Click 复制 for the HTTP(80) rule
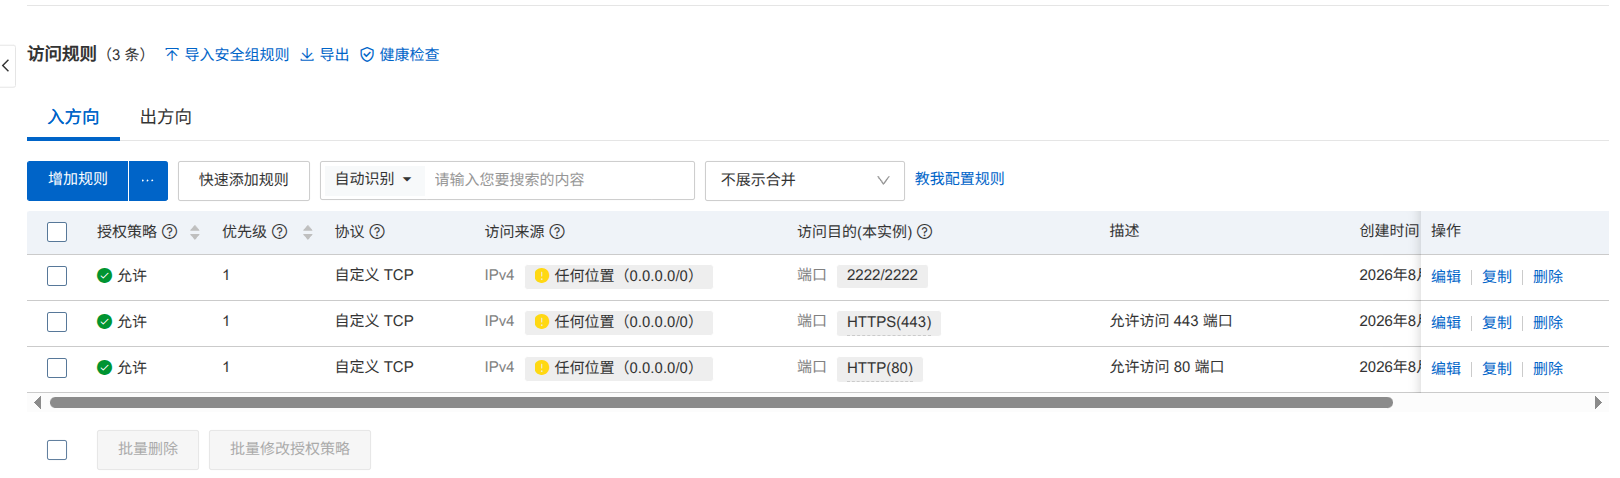The width and height of the screenshot is (1620, 478). pyautogui.click(x=1497, y=369)
